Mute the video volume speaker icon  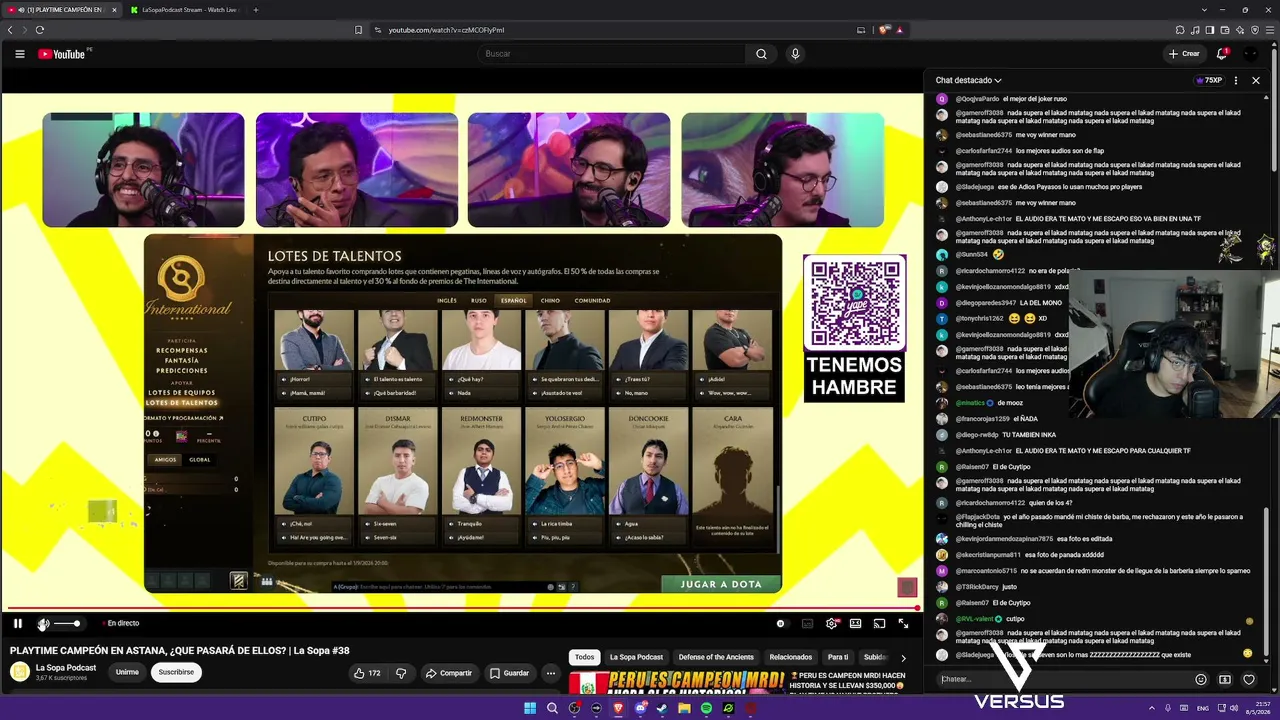point(43,623)
